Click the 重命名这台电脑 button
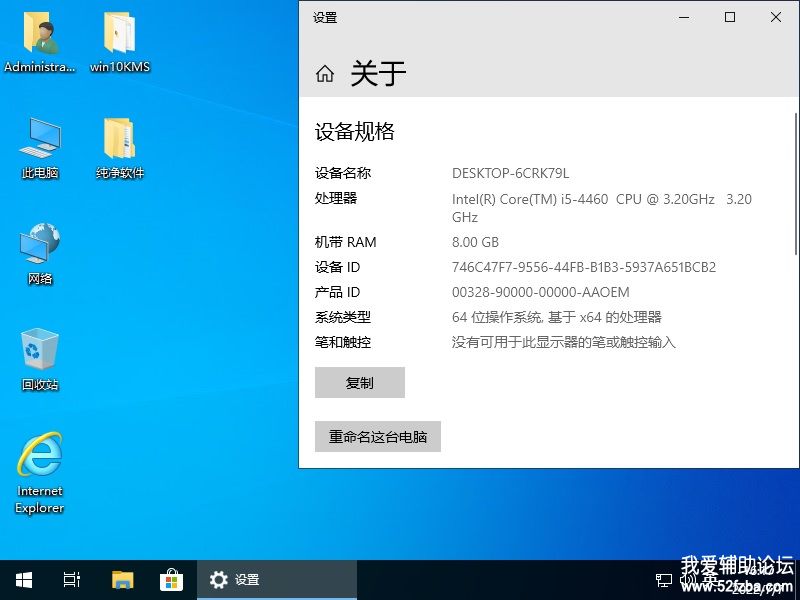Image resolution: width=800 pixels, height=600 pixels. coord(378,437)
